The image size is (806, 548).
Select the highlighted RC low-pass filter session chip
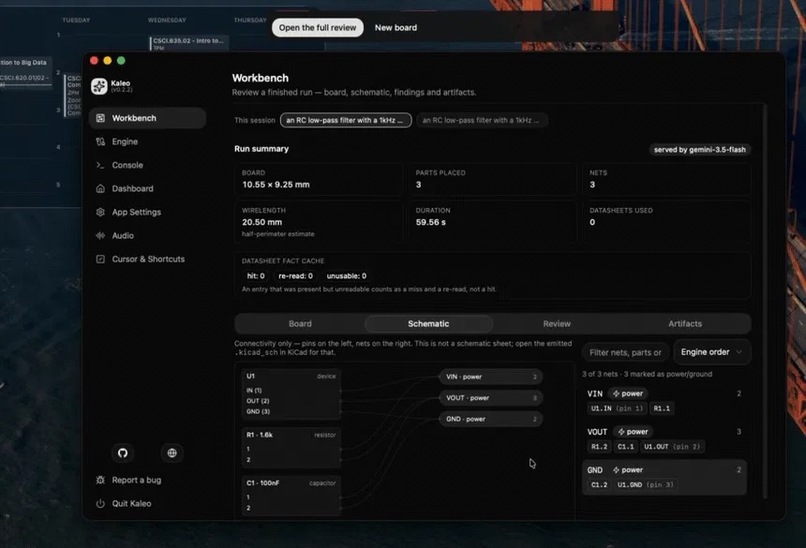[x=346, y=120]
